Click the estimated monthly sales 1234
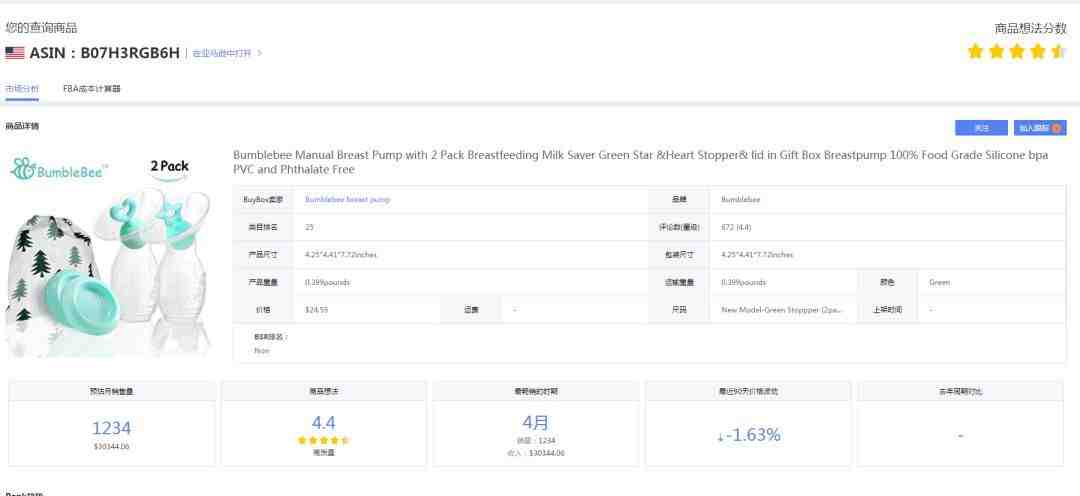This screenshot has width=1080, height=496. [x=112, y=428]
